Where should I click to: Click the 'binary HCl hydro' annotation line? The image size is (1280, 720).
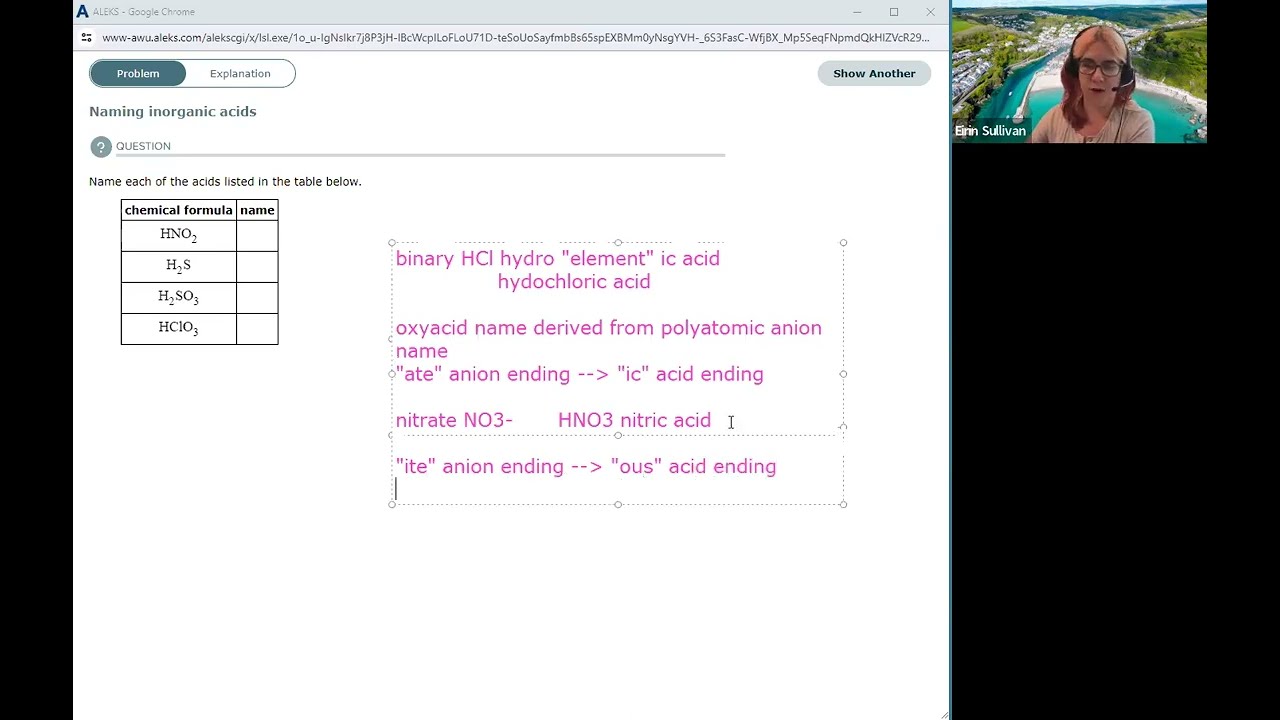(x=557, y=259)
